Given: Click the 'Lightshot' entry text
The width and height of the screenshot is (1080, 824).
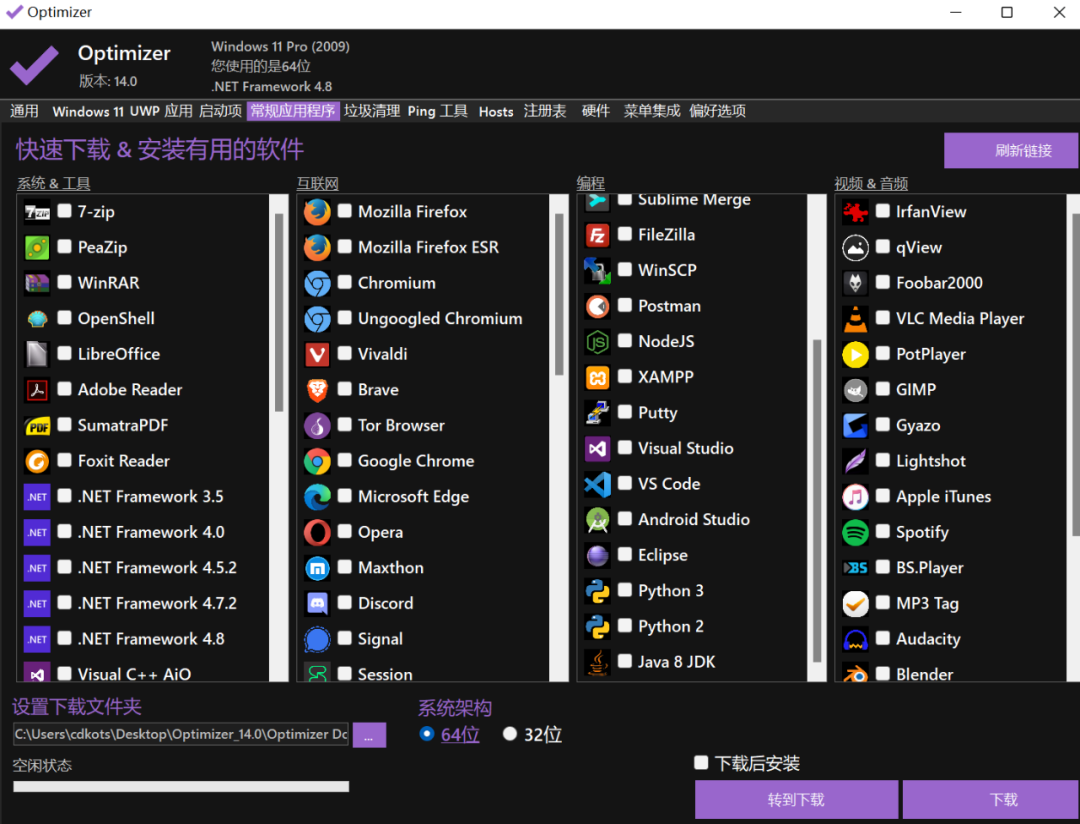Looking at the screenshot, I should (x=931, y=461).
